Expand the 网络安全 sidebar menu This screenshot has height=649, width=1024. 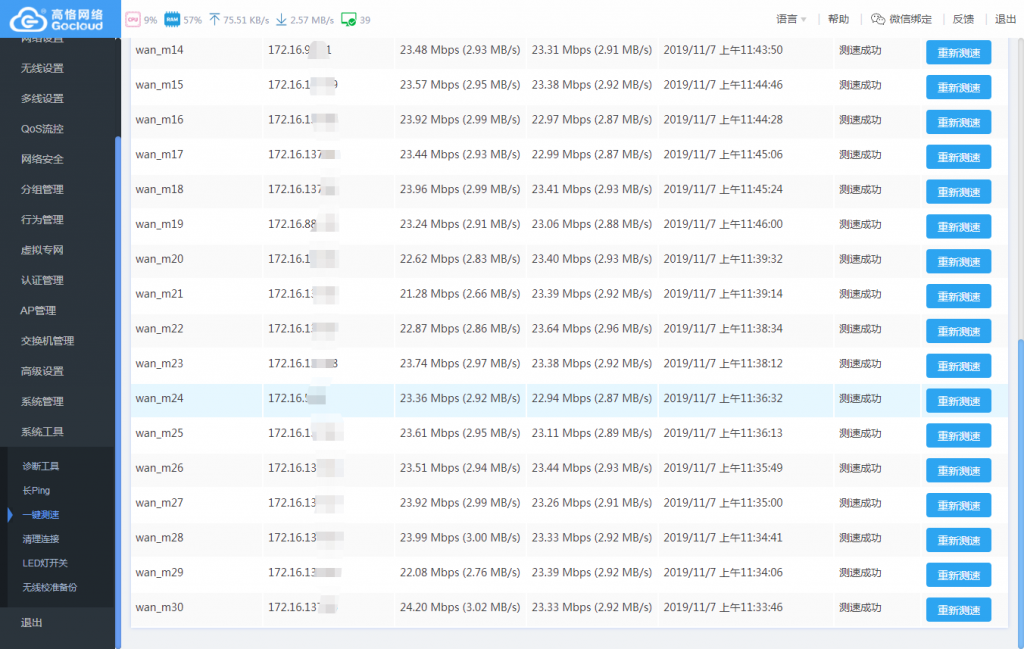tap(42, 159)
